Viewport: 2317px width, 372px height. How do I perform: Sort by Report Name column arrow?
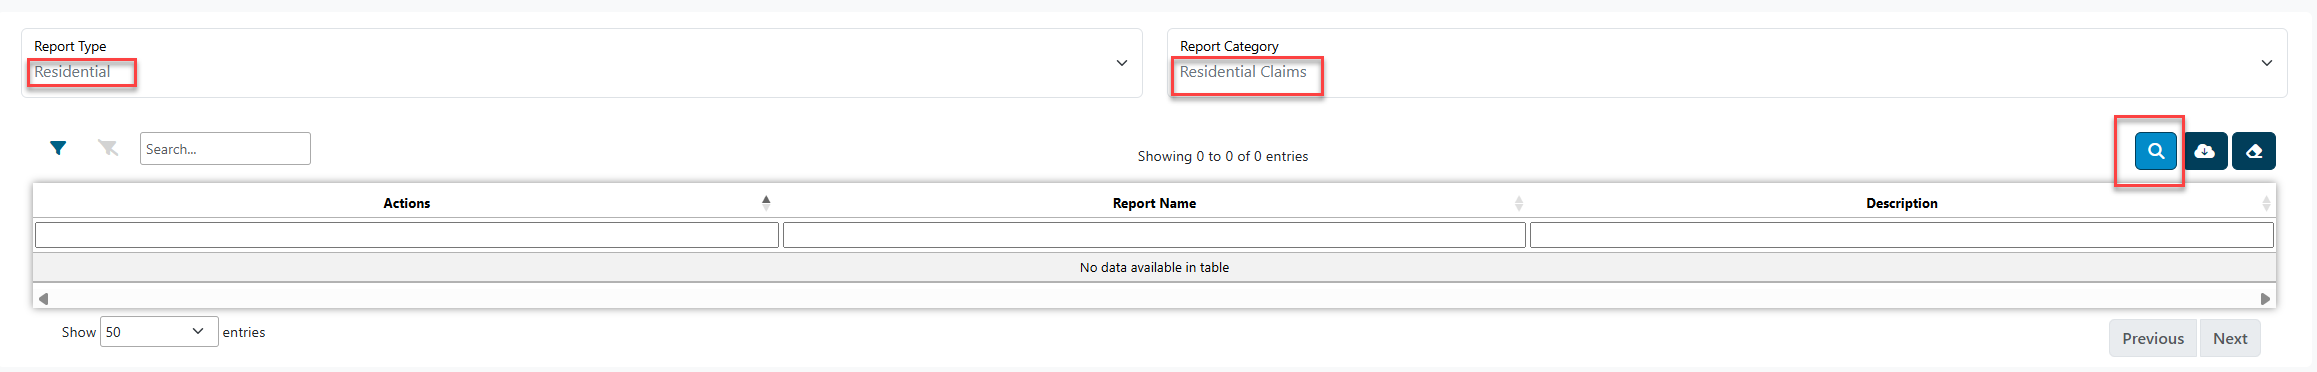click(1519, 203)
